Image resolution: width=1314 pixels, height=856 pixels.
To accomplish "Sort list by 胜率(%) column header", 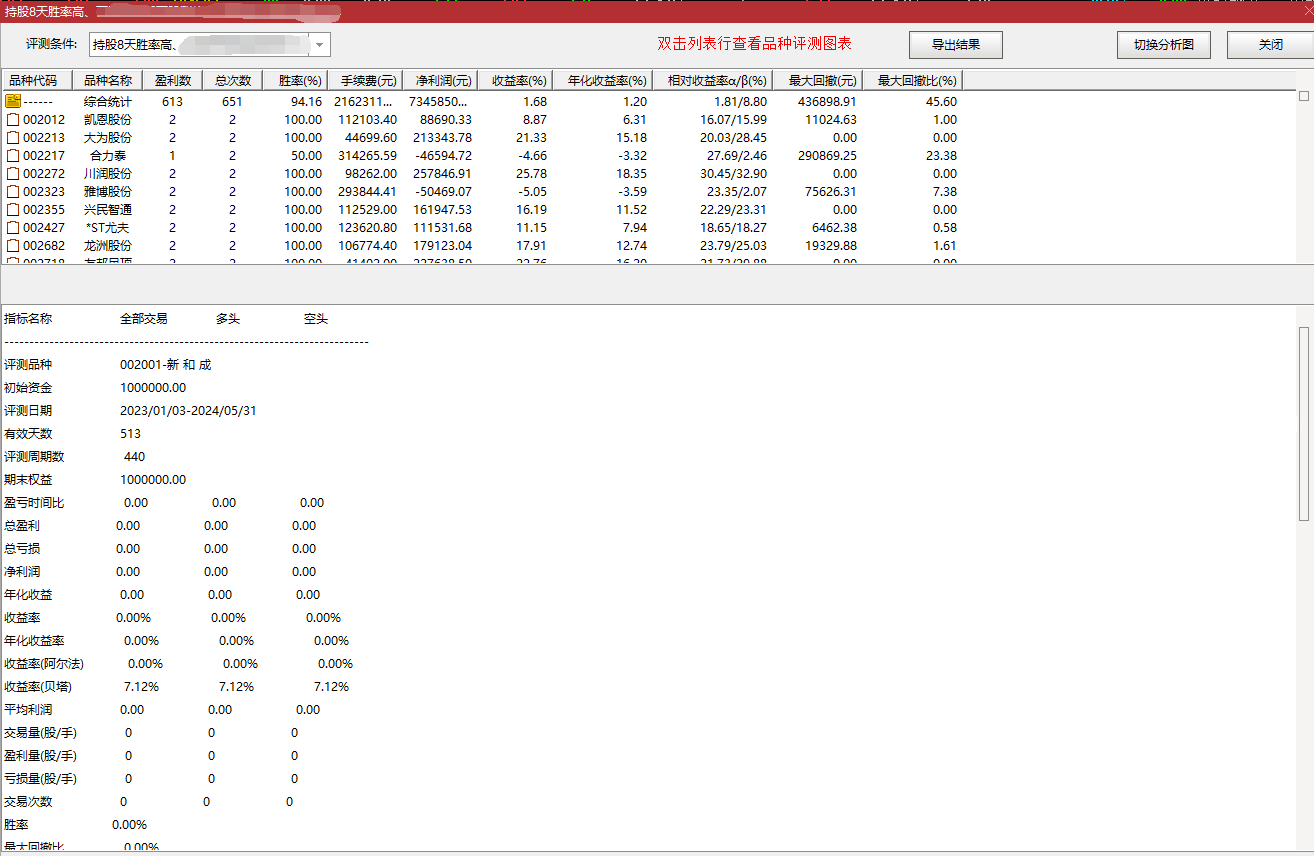I will pos(300,80).
